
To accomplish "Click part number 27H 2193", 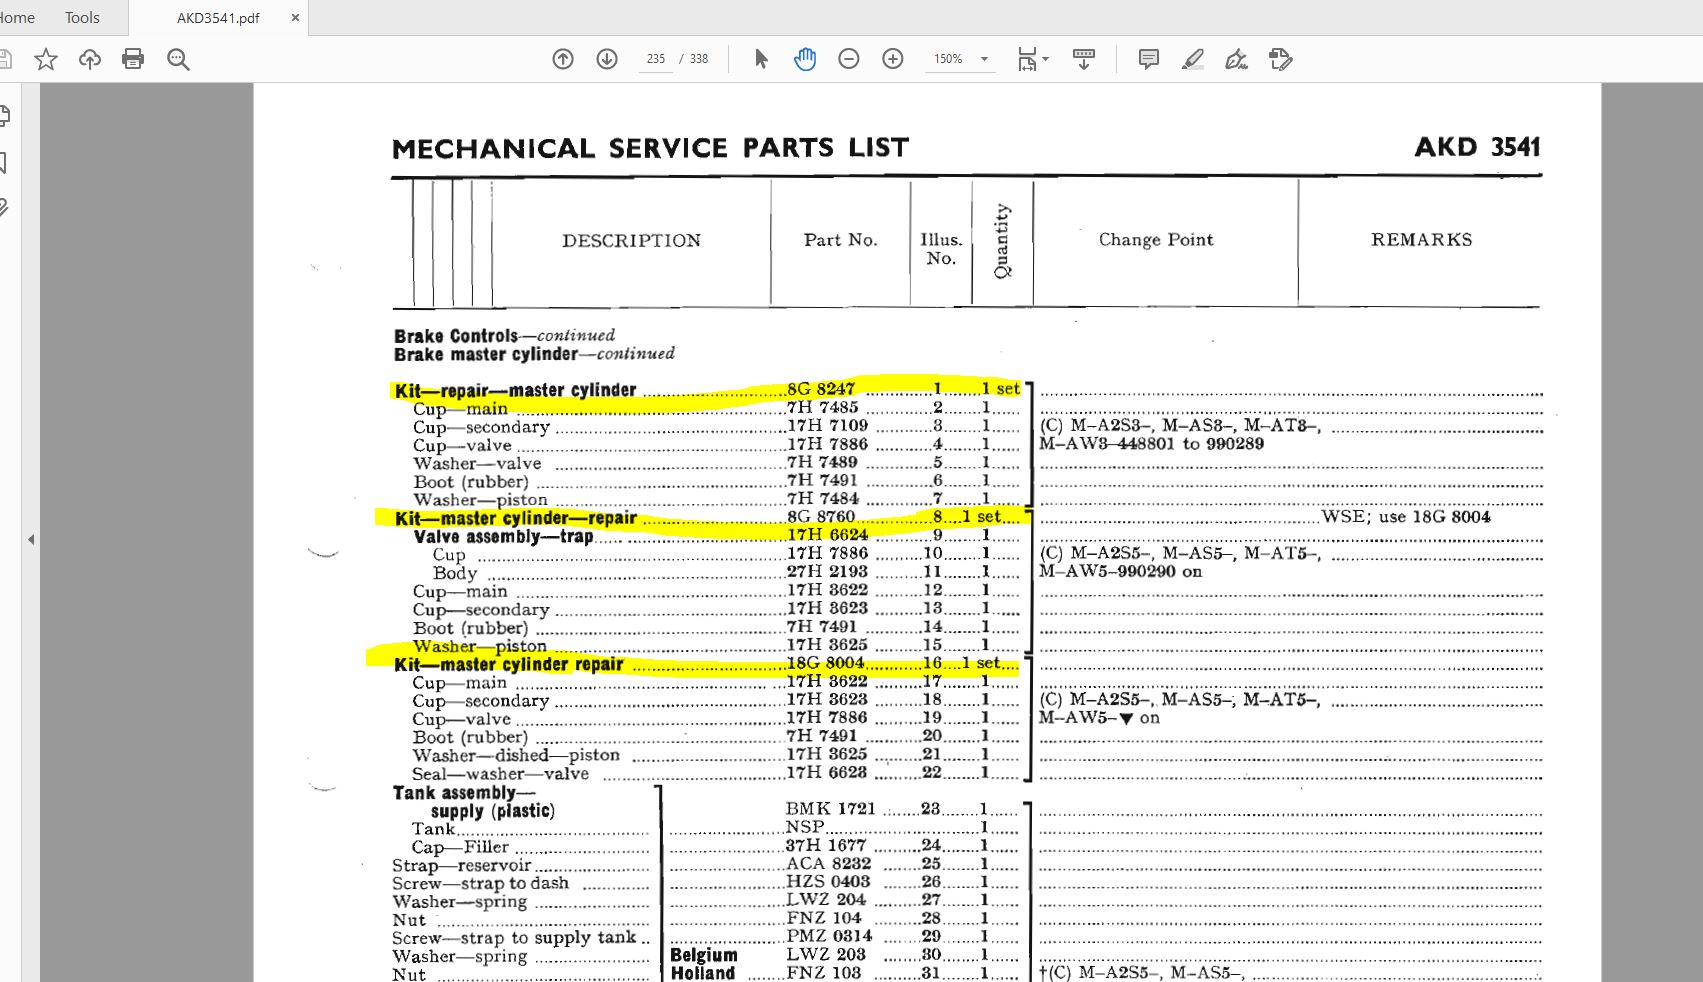I will 827,571.
